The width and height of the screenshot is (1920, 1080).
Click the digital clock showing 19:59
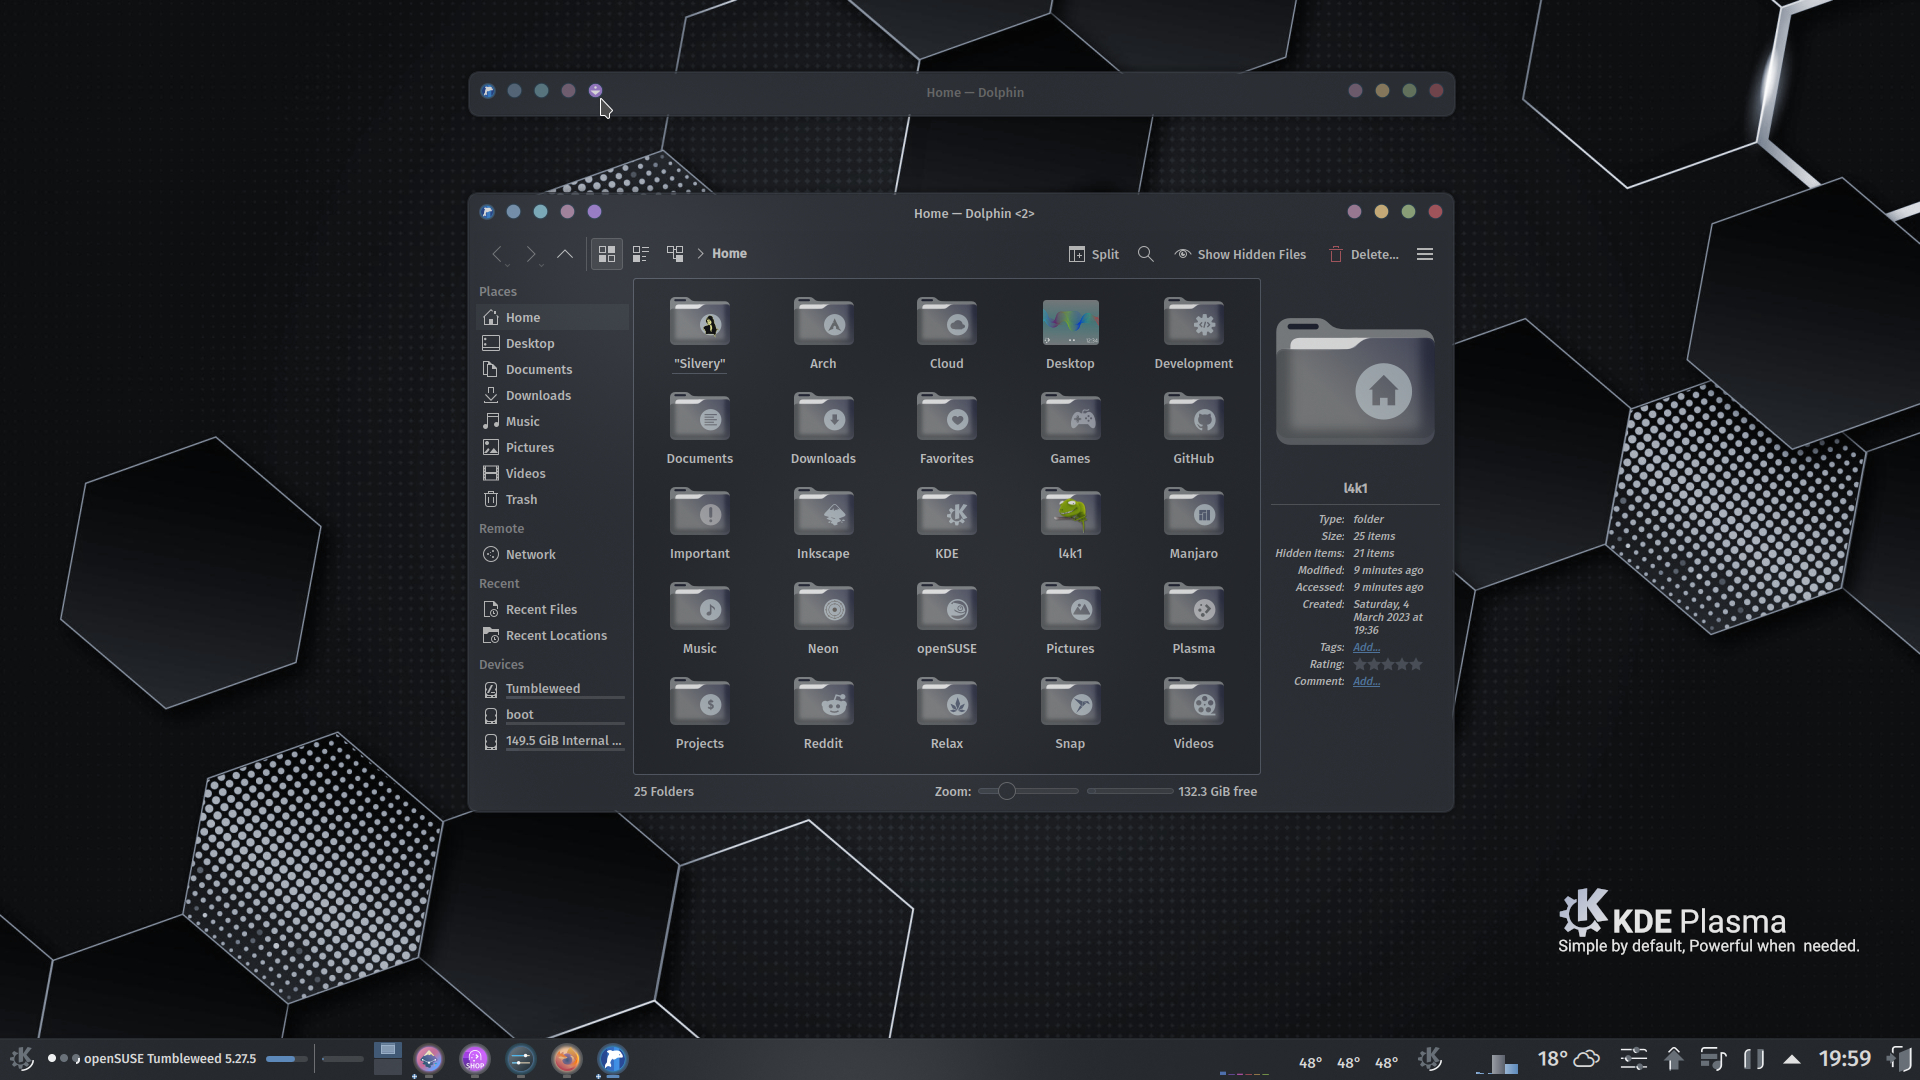tap(1844, 1058)
